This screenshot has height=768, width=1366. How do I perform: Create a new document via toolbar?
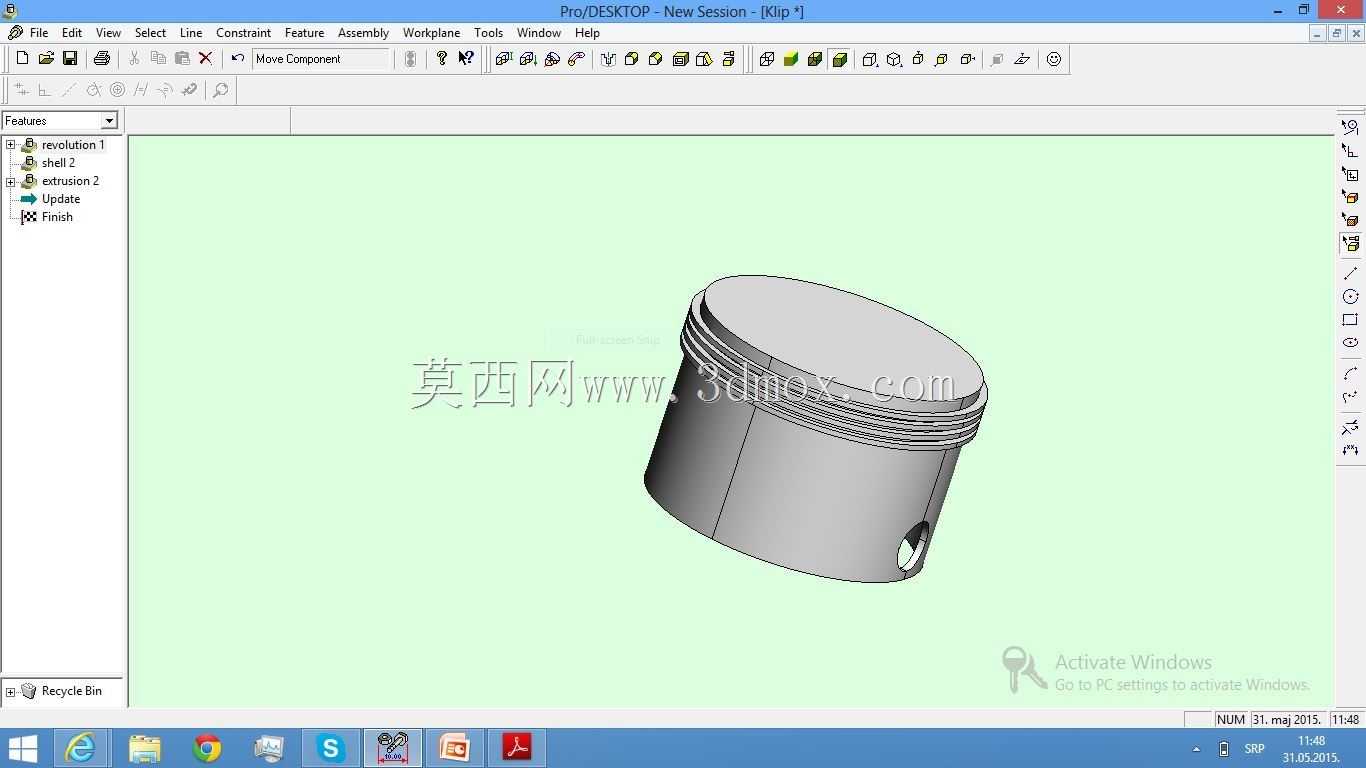pos(22,59)
